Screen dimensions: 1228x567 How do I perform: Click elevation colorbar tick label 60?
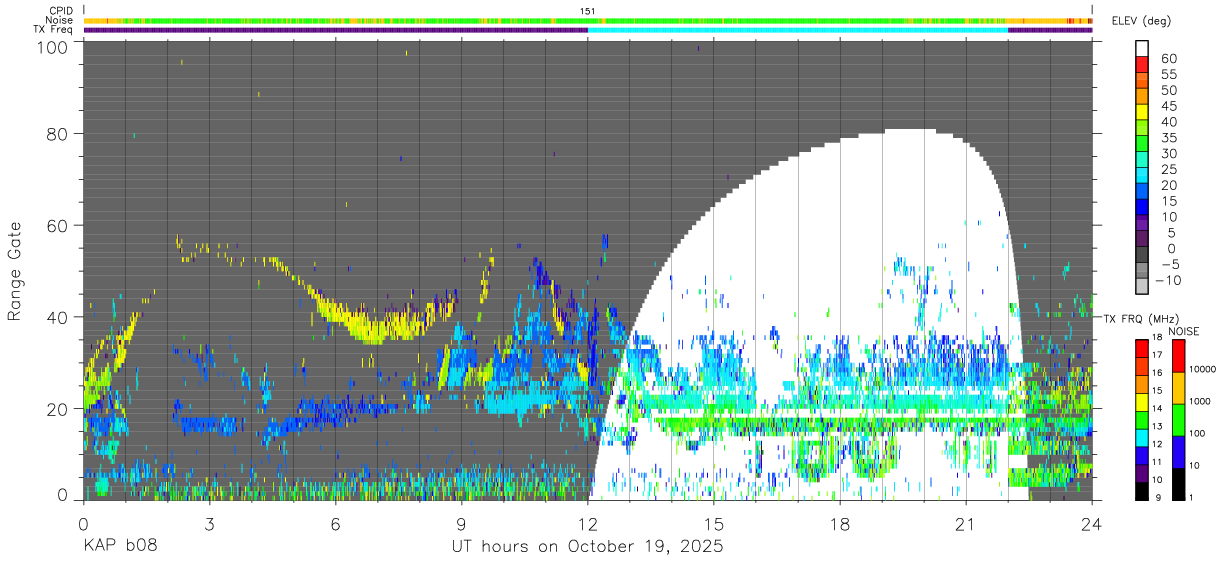pyautogui.click(x=1167, y=57)
